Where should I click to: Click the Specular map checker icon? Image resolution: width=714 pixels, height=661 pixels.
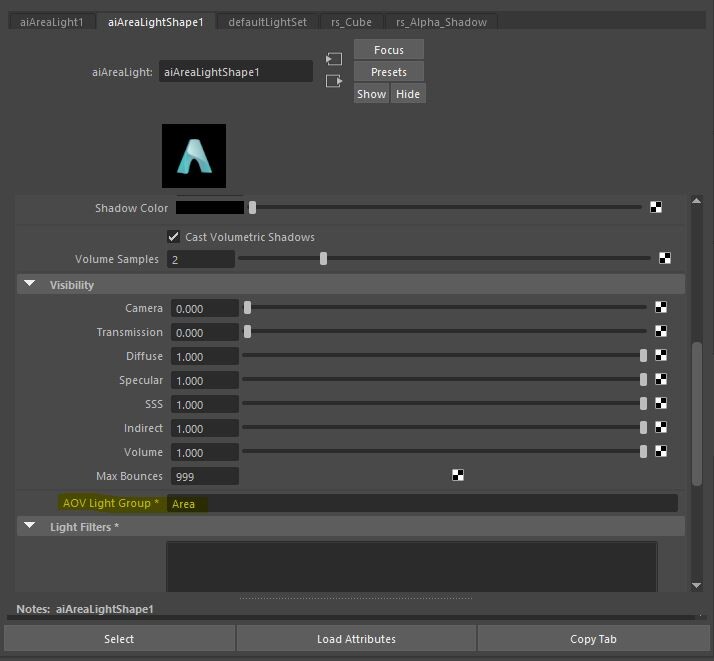click(x=661, y=379)
